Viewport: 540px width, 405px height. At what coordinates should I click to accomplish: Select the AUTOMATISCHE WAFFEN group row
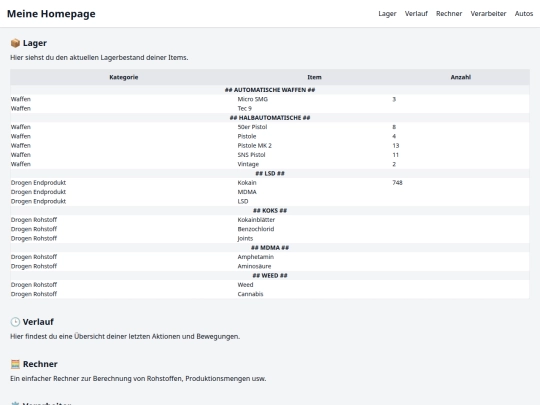click(x=270, y=90)
